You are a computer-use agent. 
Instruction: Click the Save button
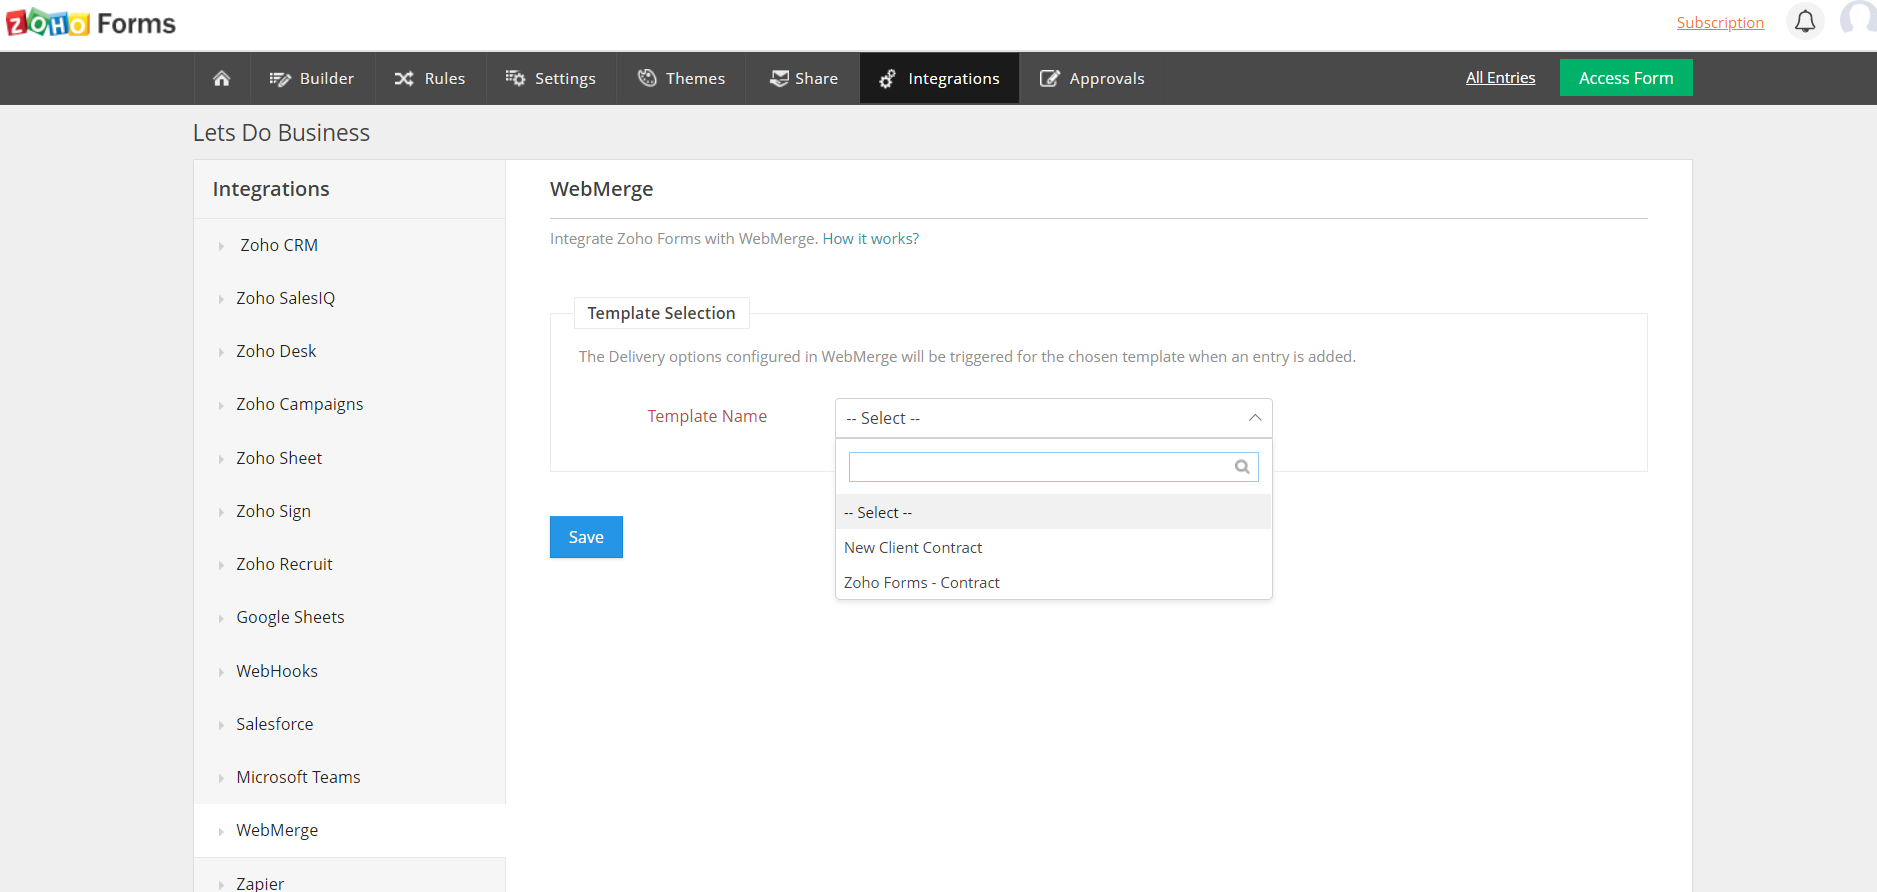(x=586, y=537)
